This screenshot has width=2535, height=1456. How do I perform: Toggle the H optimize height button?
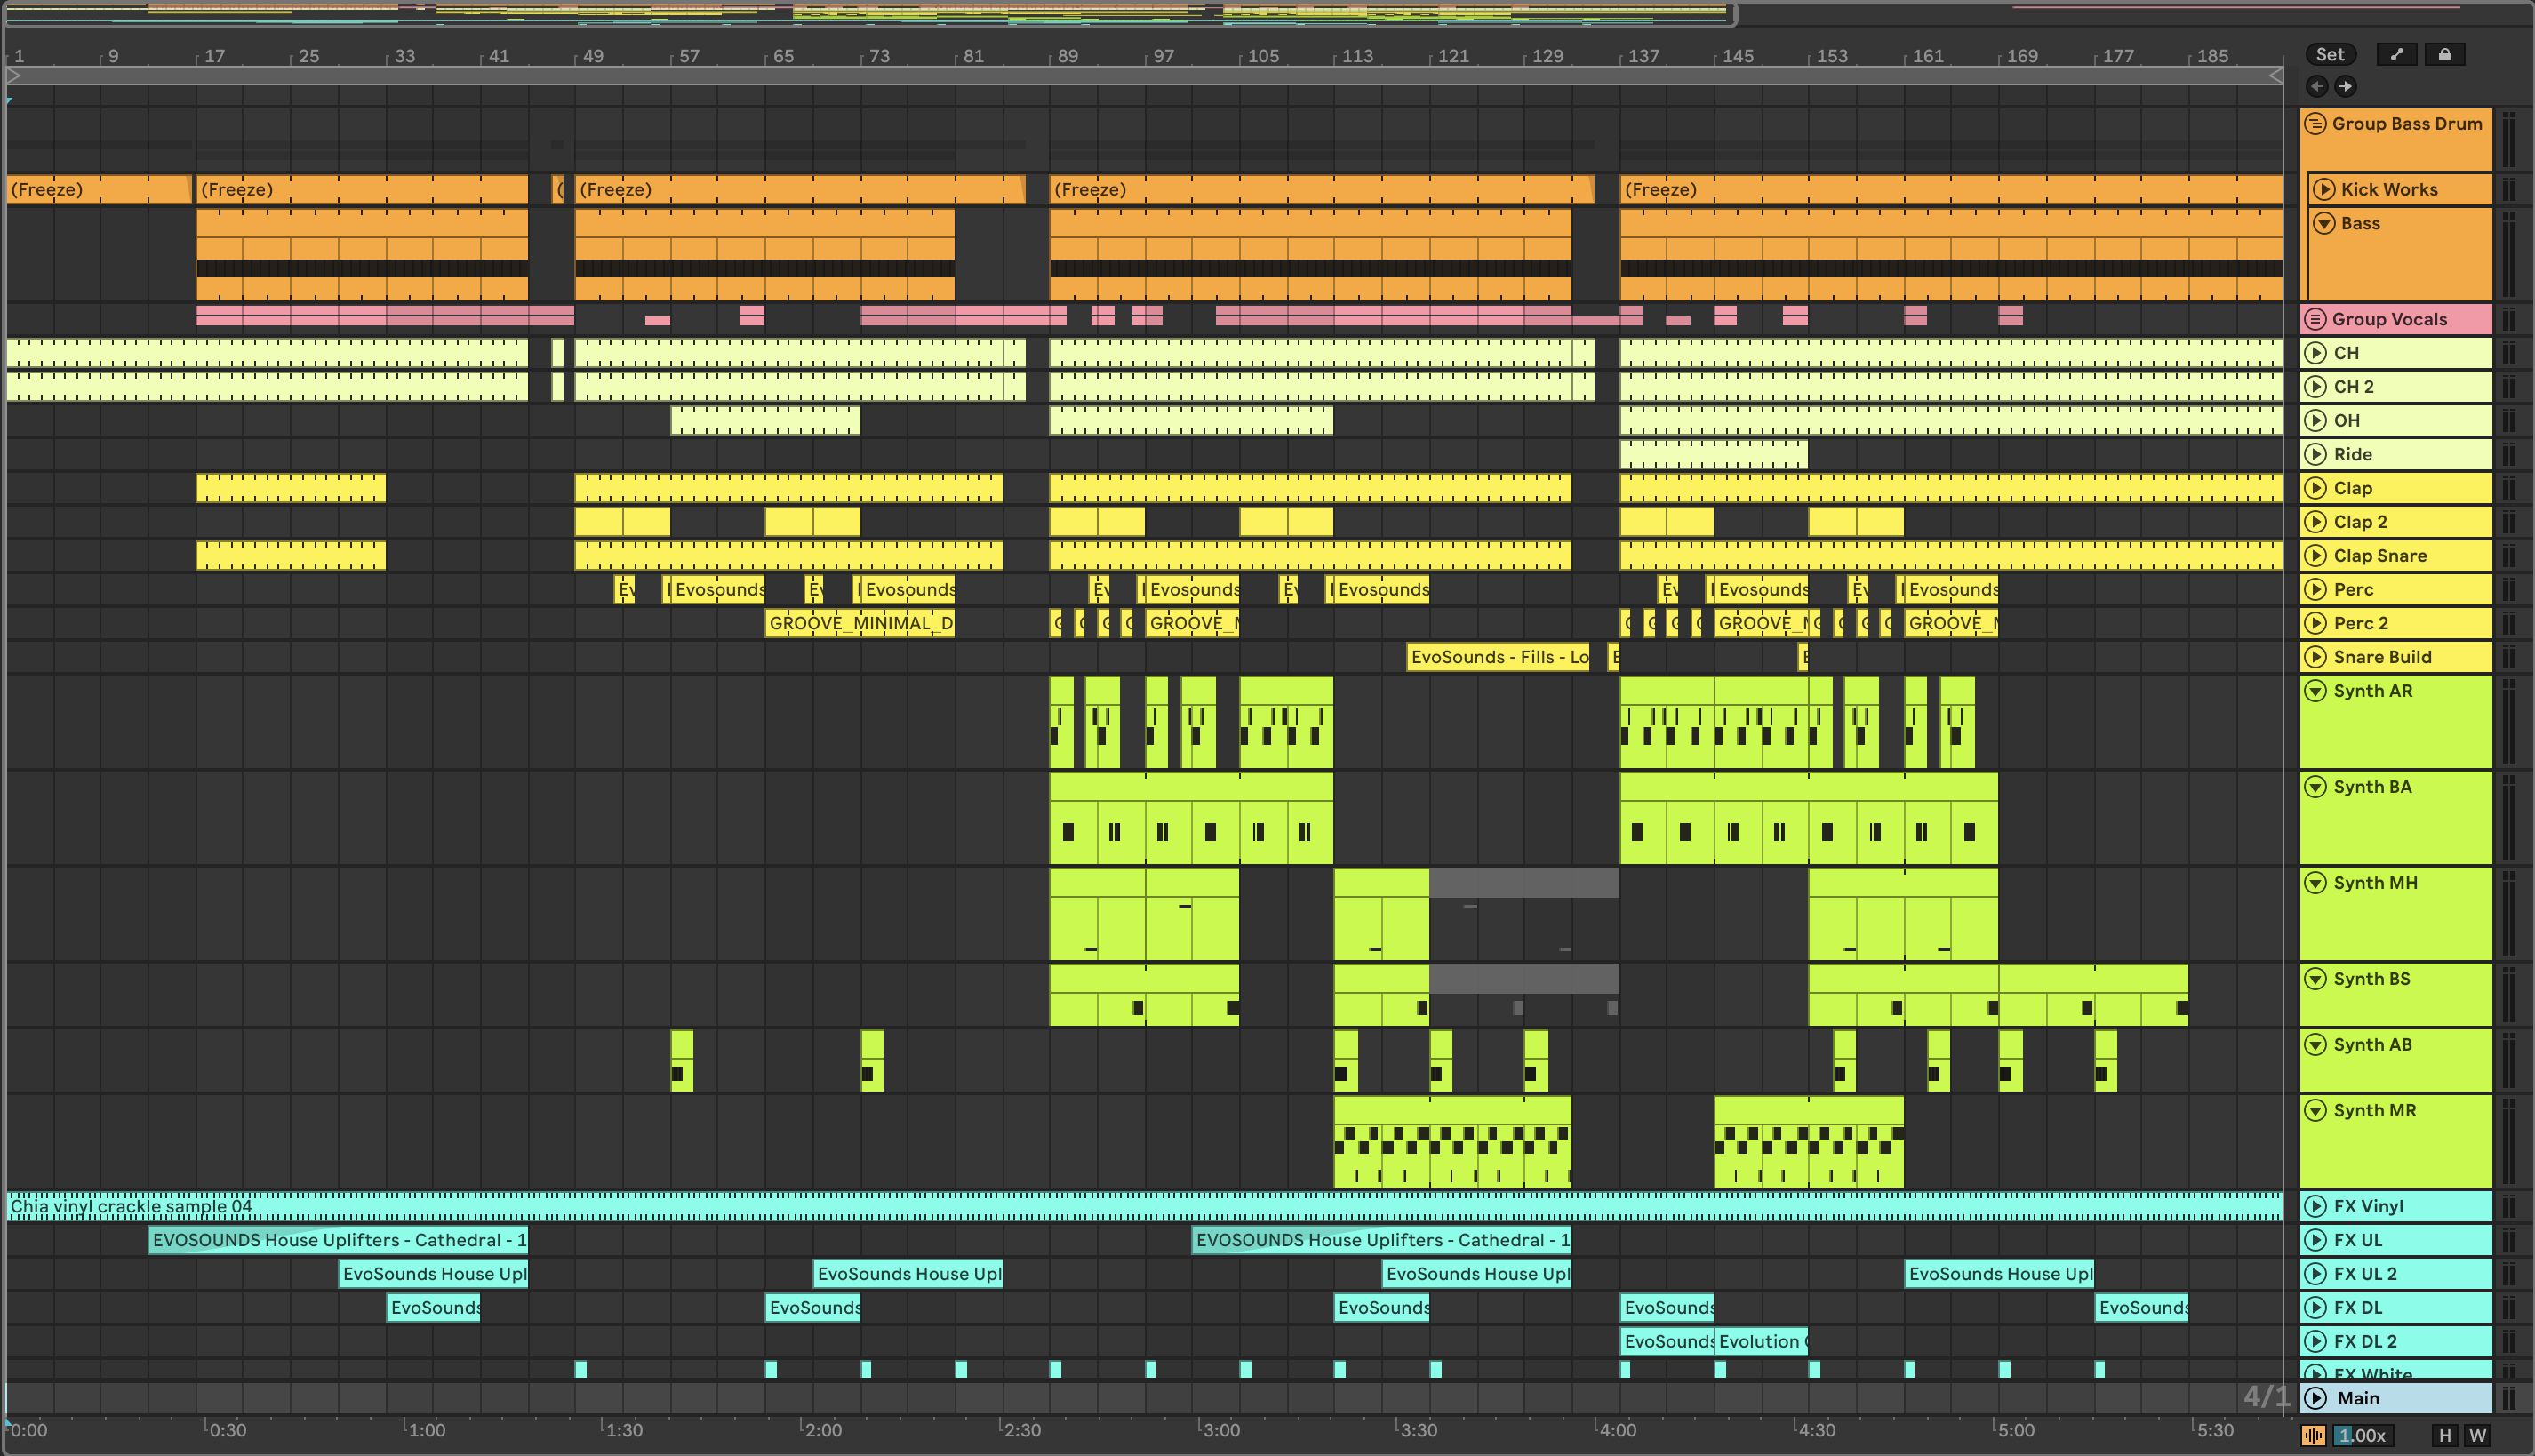[2445, 1436]
